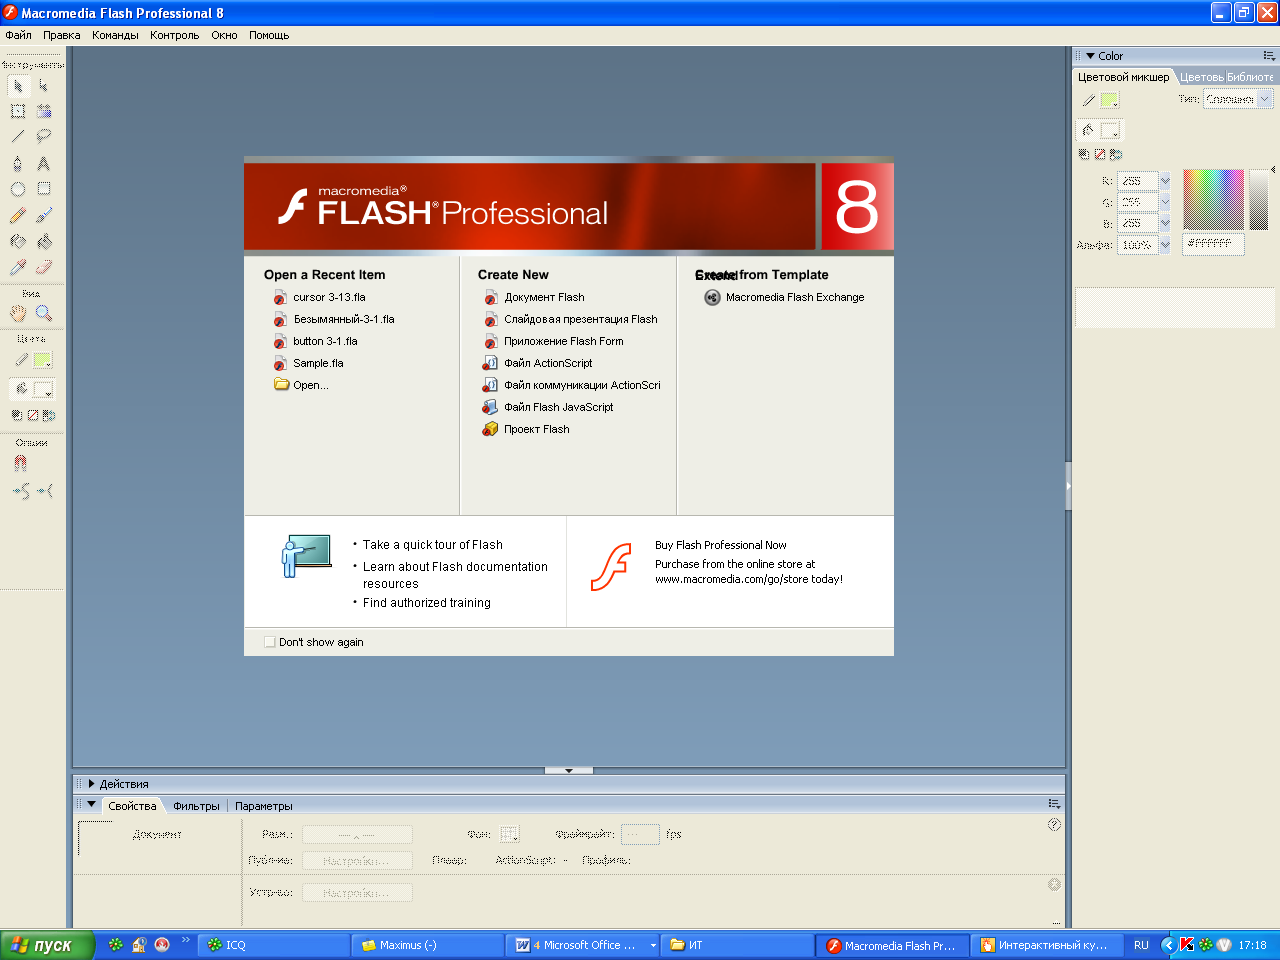1280x960 pixels.
Task: Open the Правка menu
Action: tap(62, 35)
